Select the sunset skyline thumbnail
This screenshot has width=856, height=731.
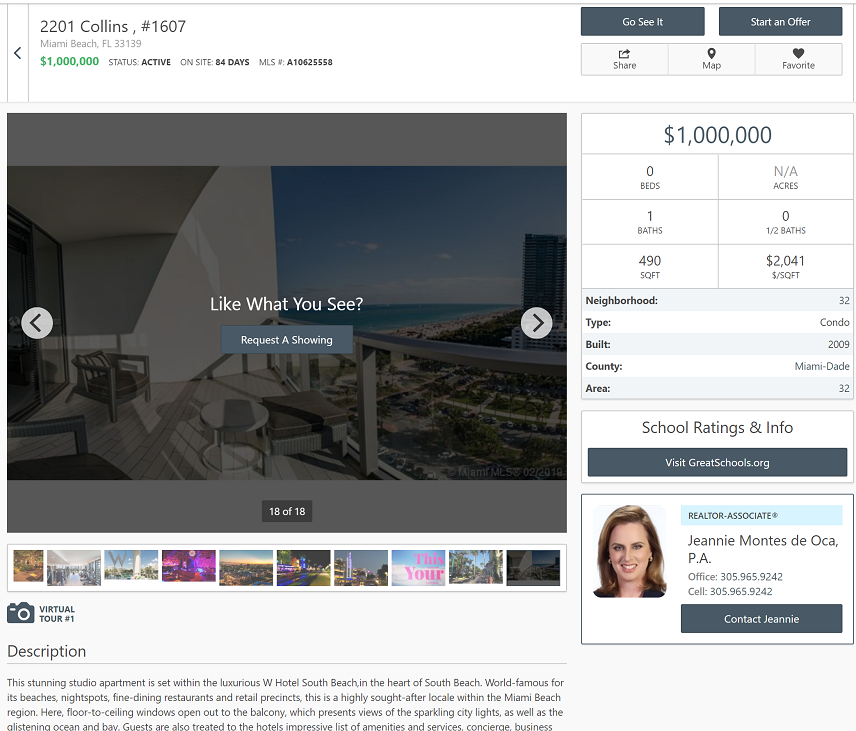pyautogui.click(x=246, y=568)
